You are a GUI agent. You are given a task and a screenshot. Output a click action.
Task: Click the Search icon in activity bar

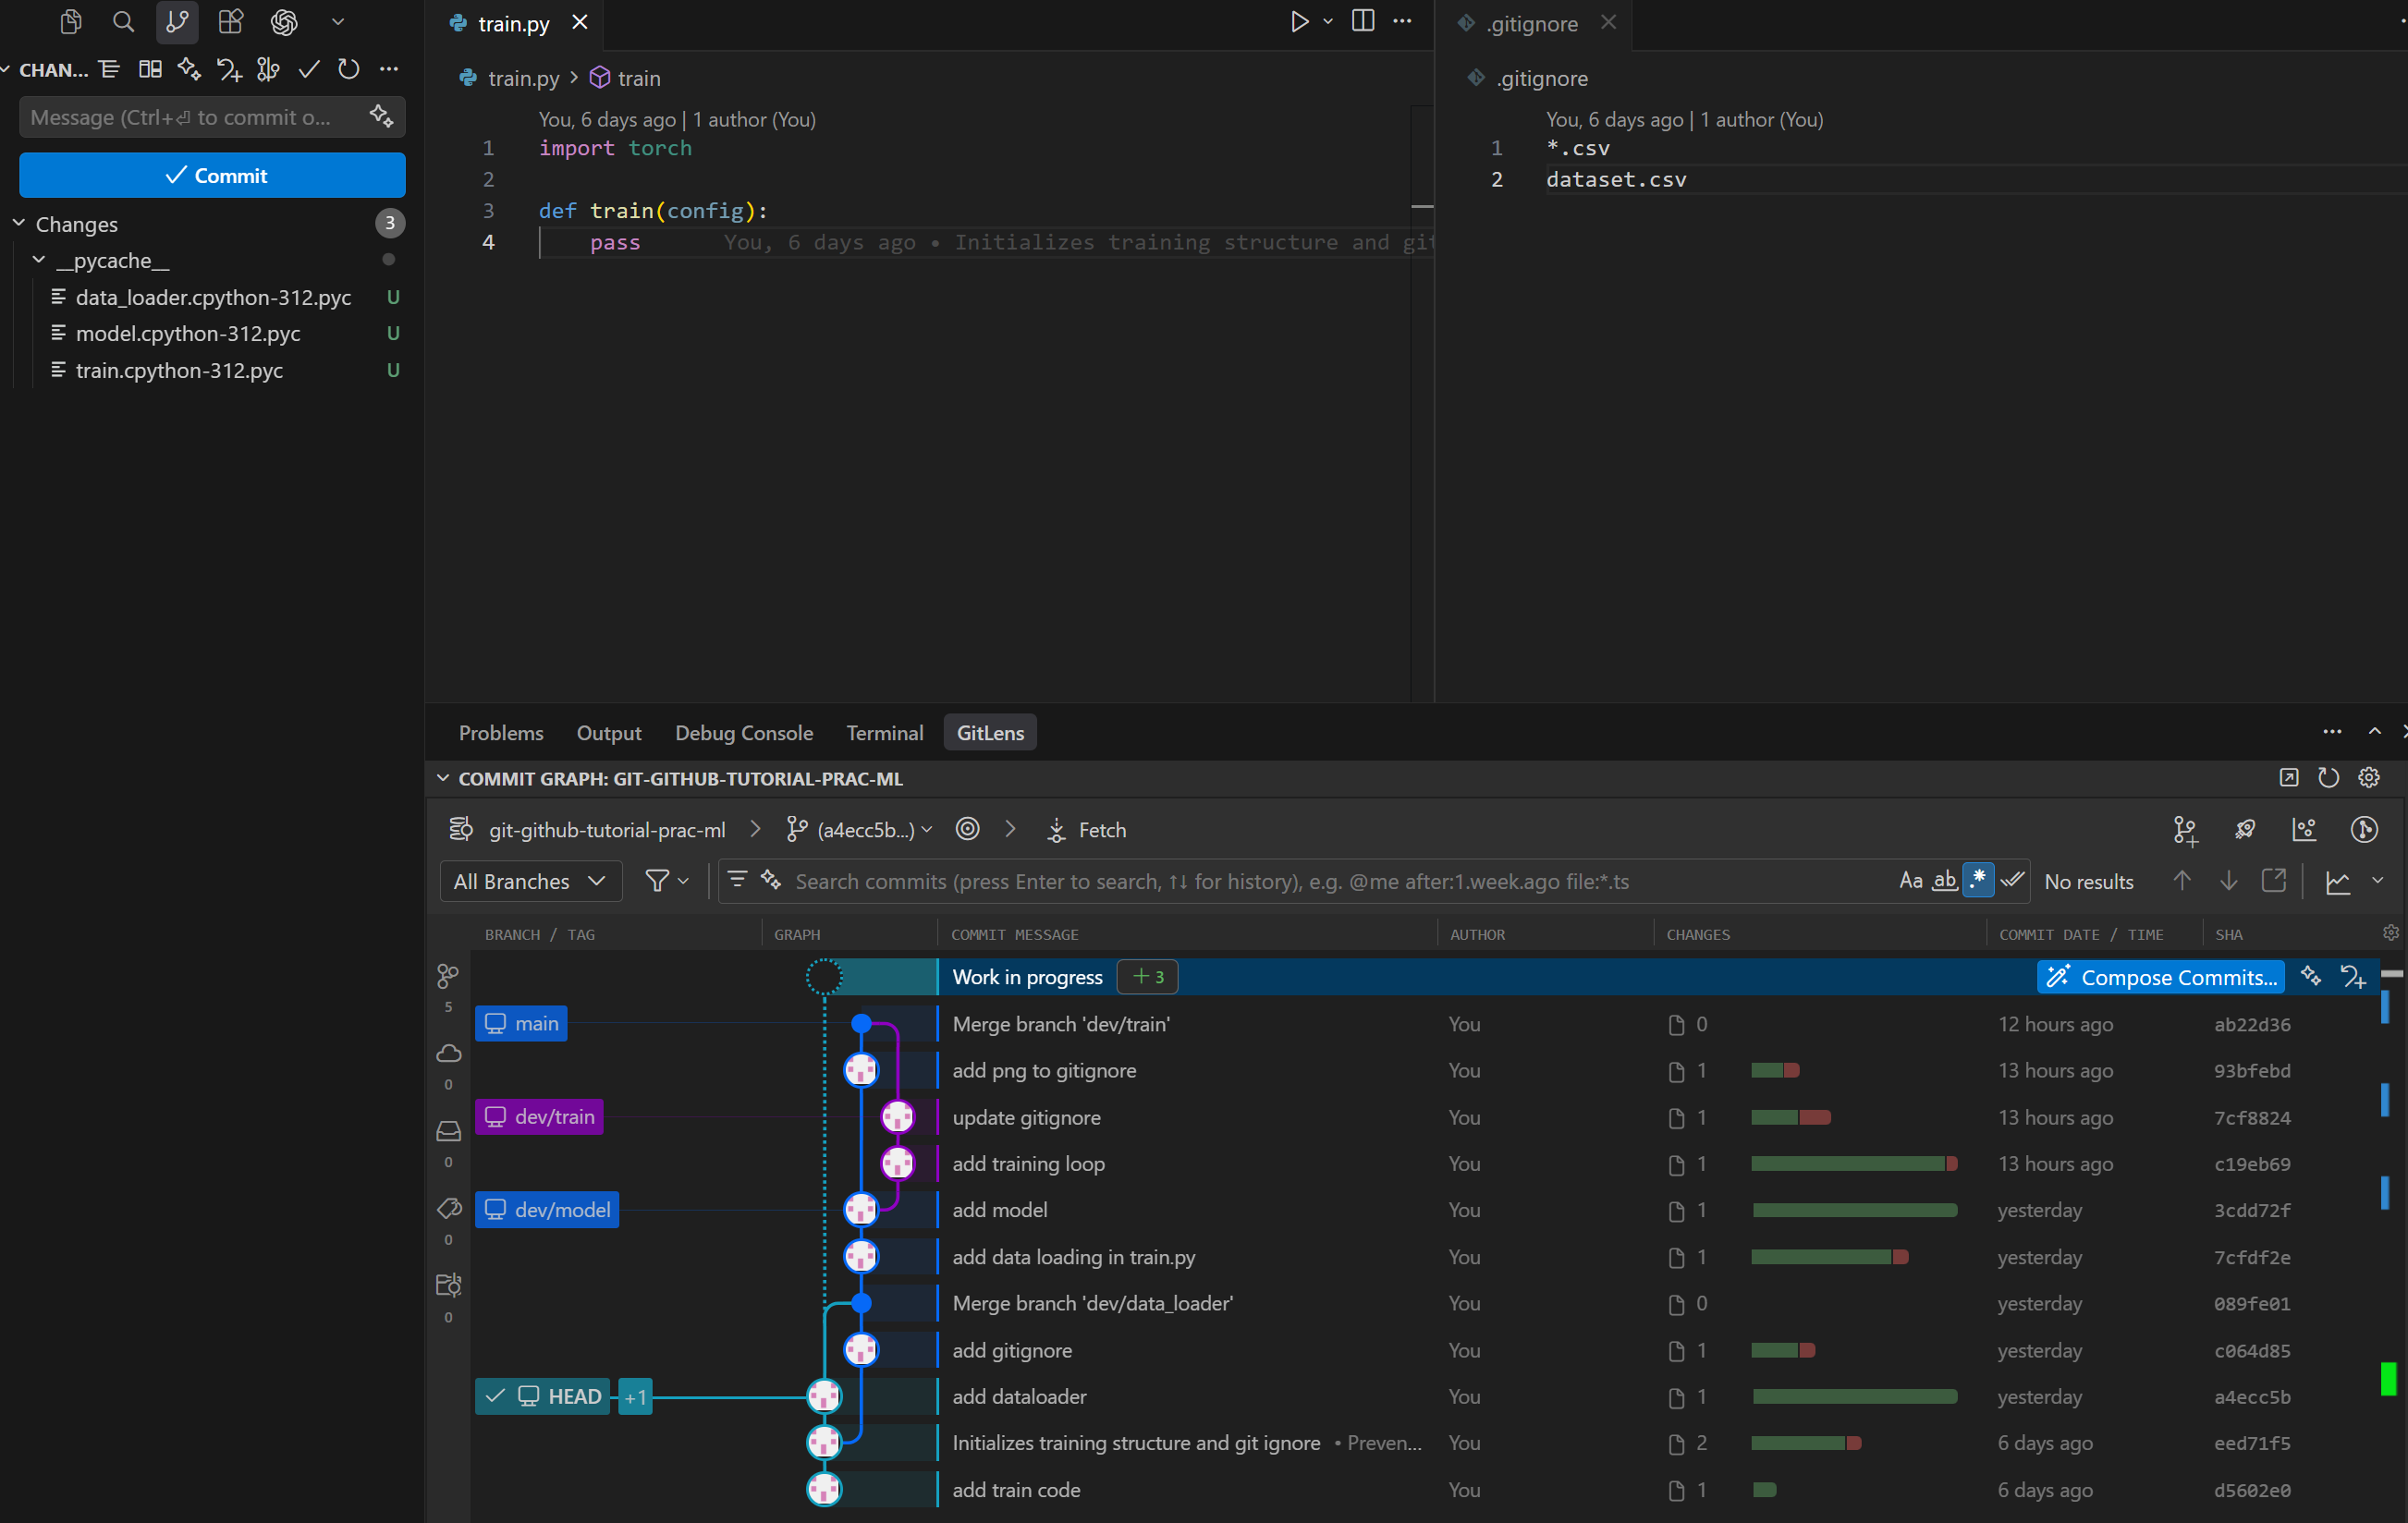tap(123, 22)
